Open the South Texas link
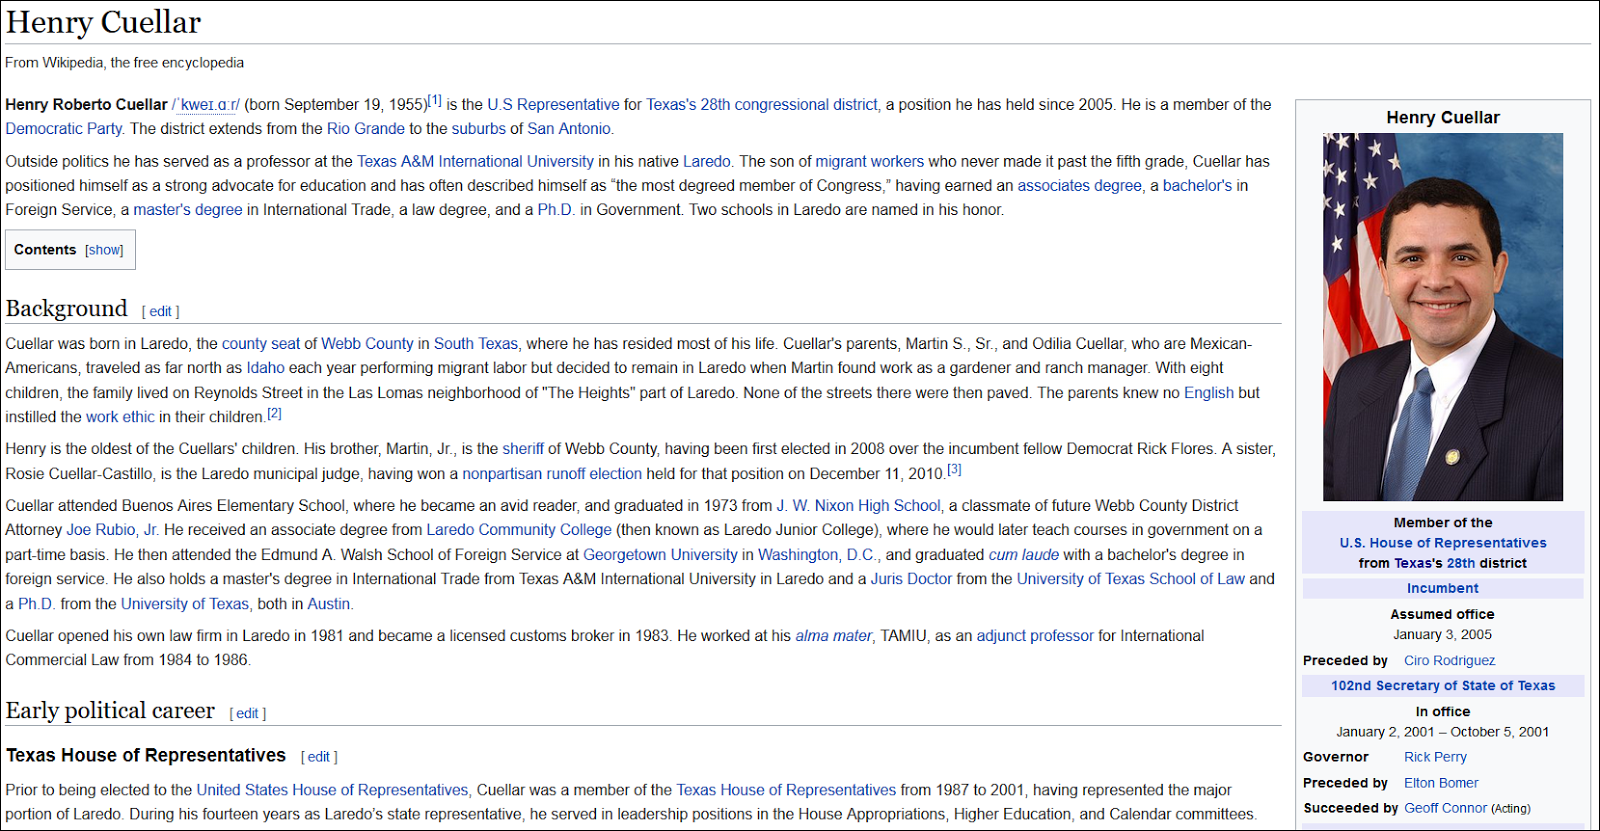The height and width of the screenshot is (831, 1600). [476, 344]
